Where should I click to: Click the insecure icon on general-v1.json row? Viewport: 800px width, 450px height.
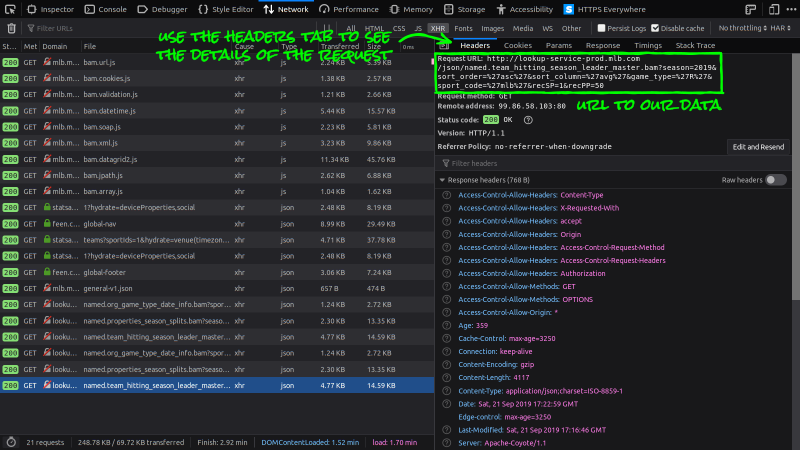[47, 288]
